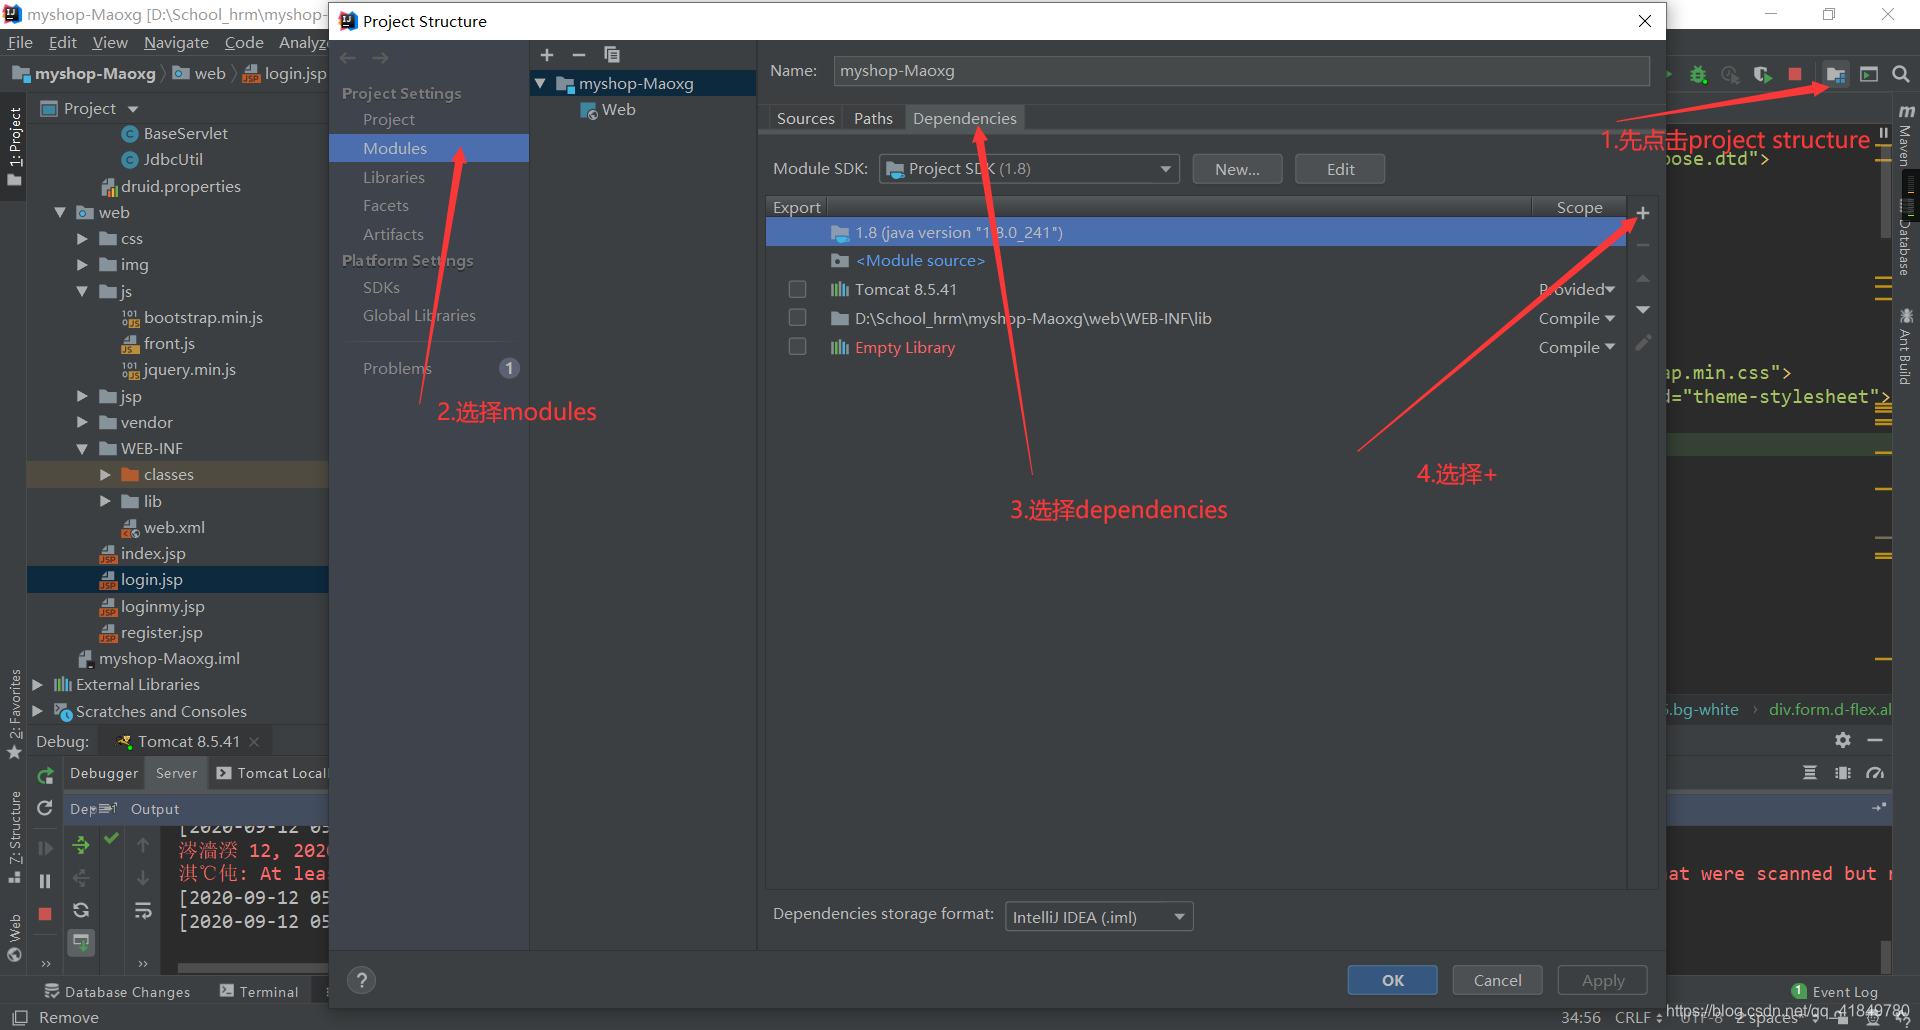Screen dimensions: 1920x1030
Task: Click the OK button
Action: pyautogui.click(x=1392, y=980)
